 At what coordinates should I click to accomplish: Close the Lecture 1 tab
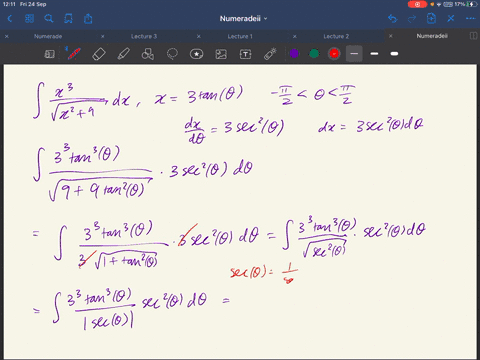click(199, 36)
